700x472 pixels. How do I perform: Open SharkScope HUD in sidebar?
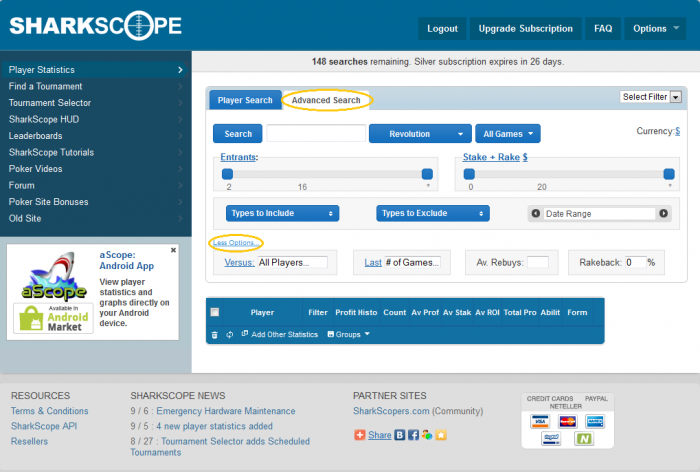(x=96, y=119)
